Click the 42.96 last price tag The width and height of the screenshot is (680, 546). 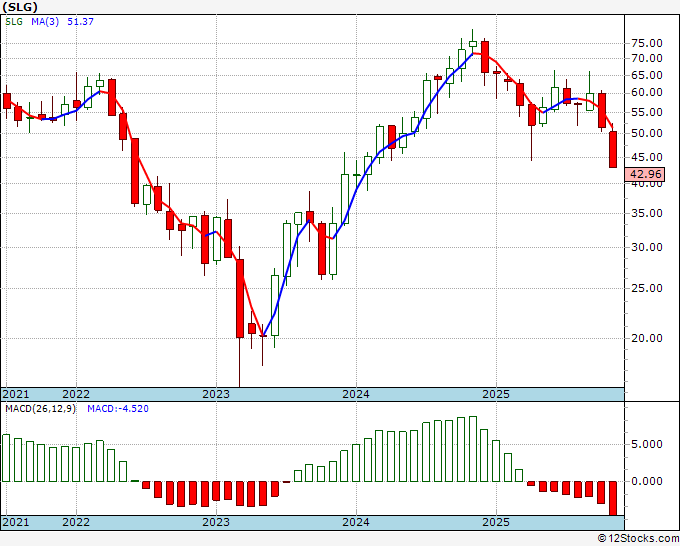[645, 174]
